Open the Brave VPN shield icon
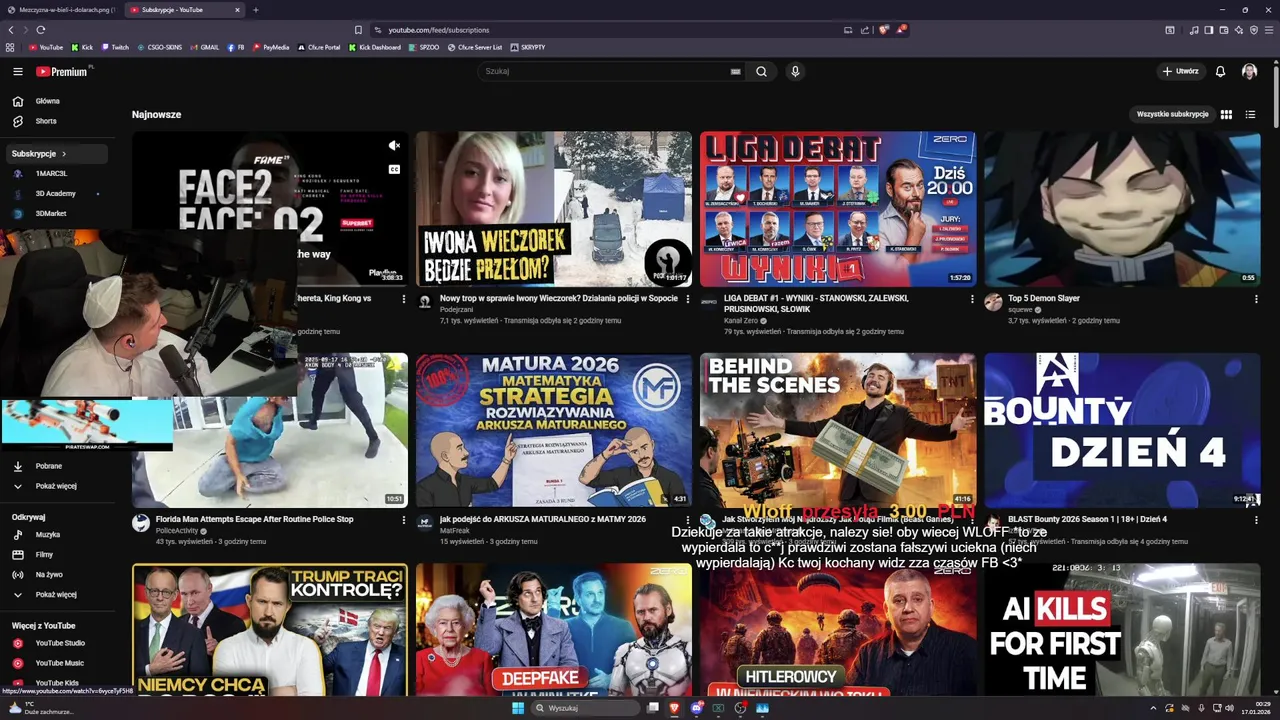 tap(1253, 30)
